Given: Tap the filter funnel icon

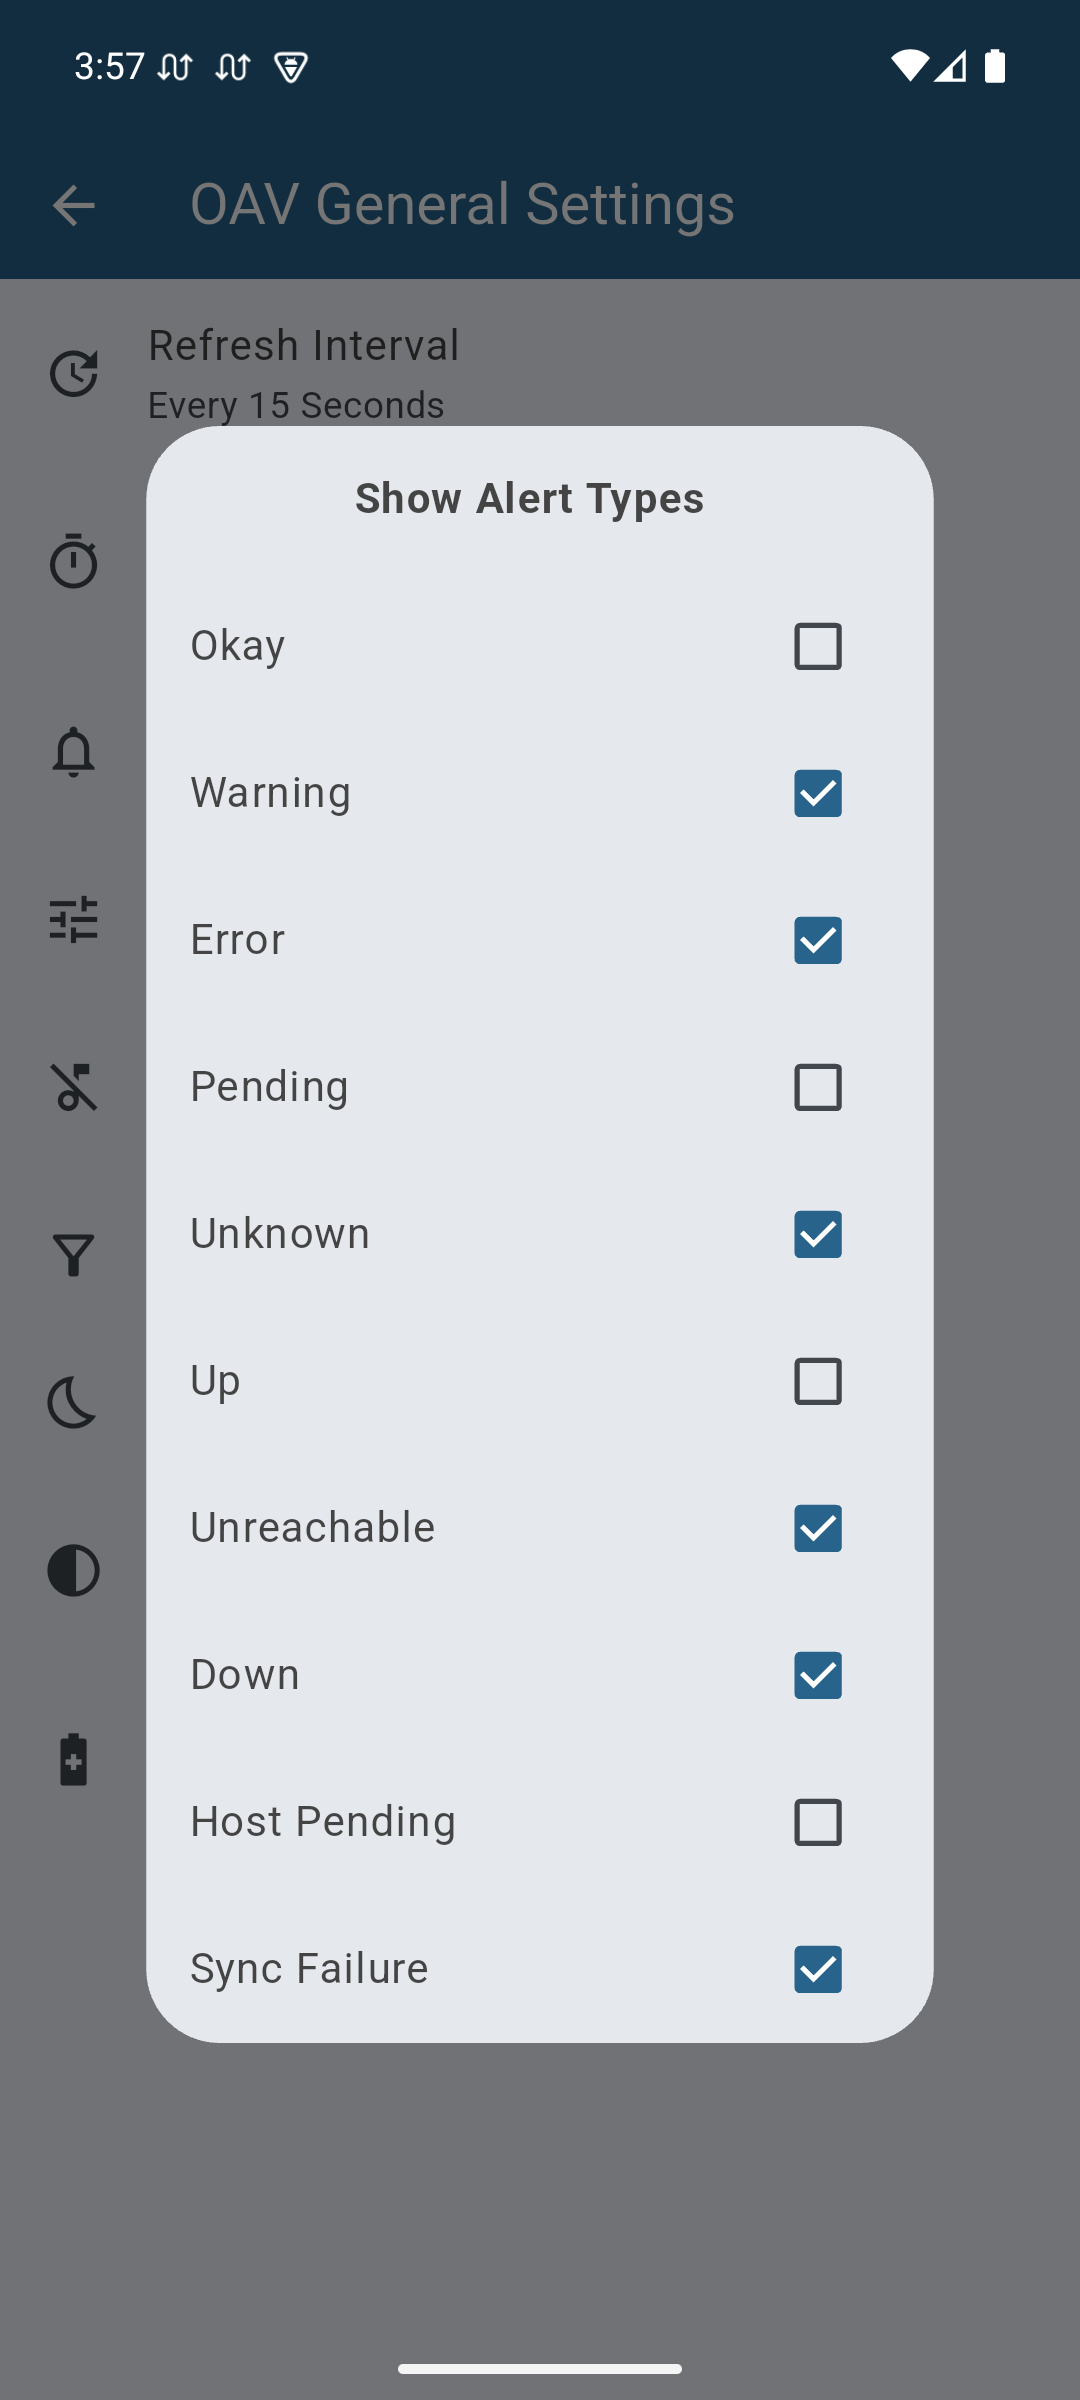Looking at the screenshot, I should [73, 1255].
